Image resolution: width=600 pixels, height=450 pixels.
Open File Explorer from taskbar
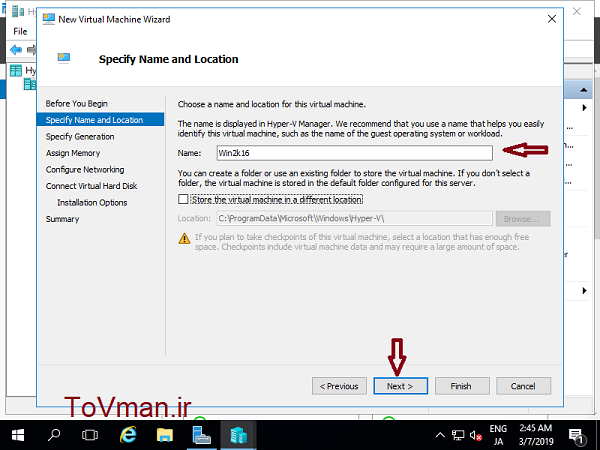point(165,435)
